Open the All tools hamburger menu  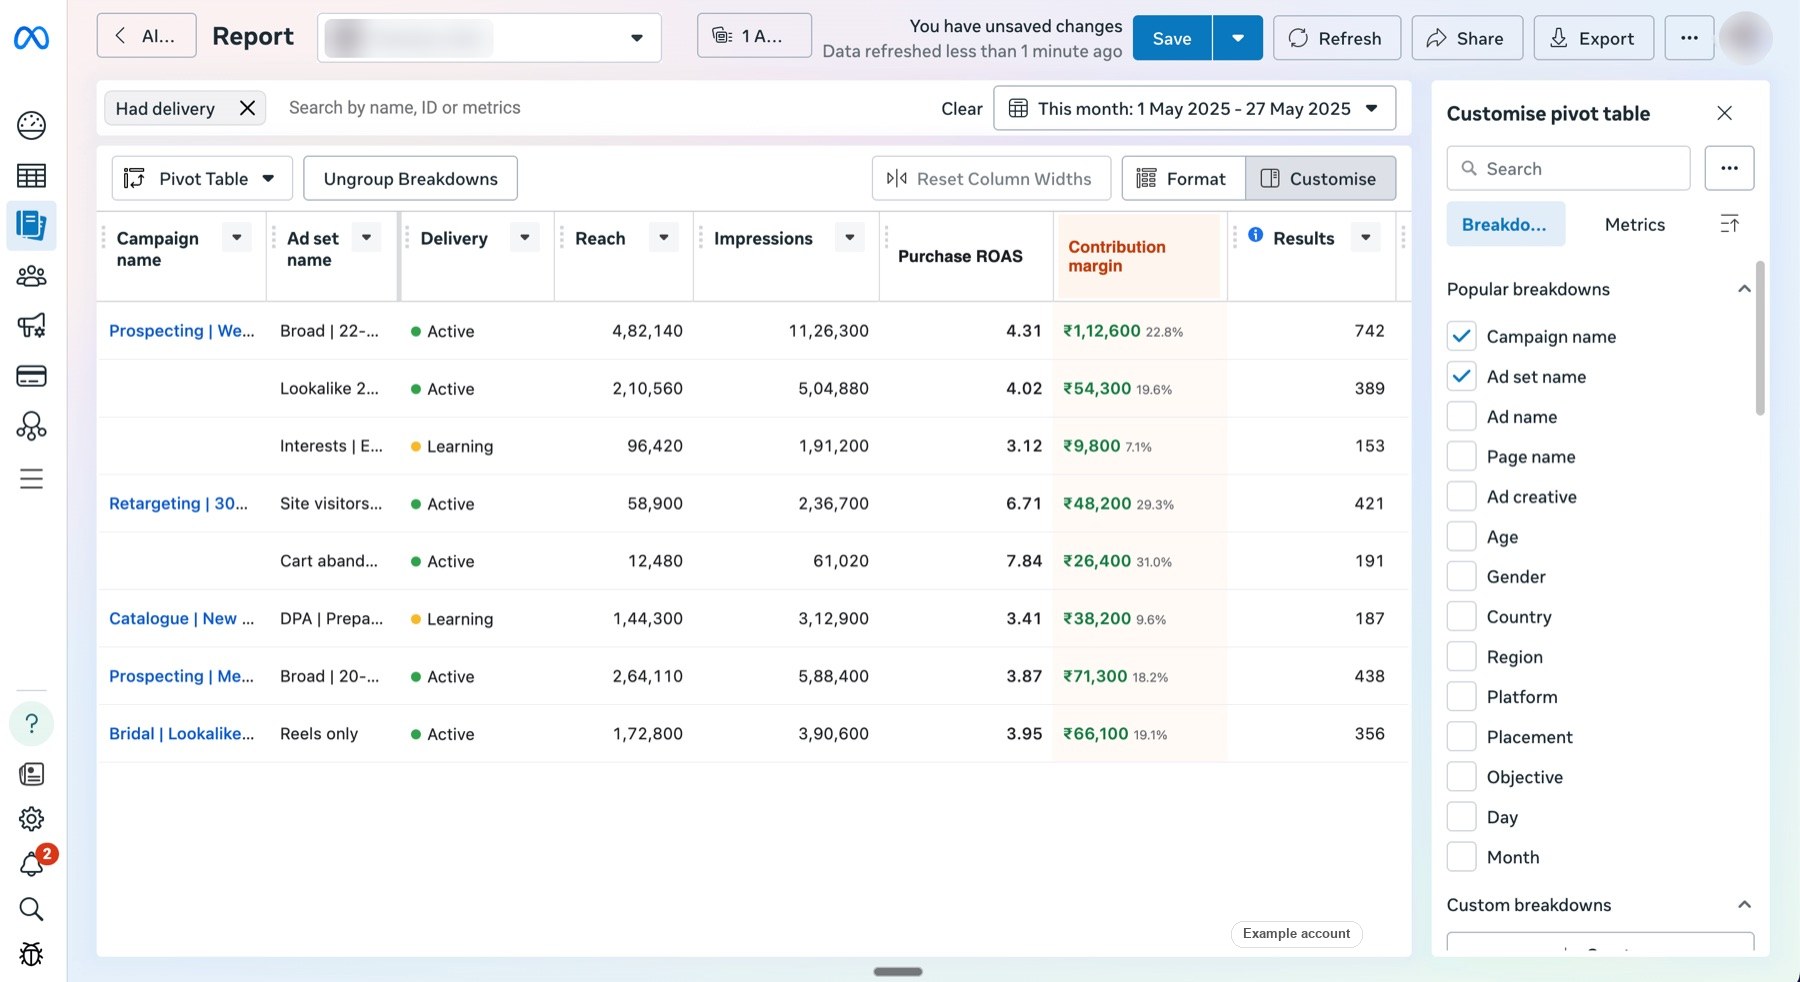click(31, 479)
